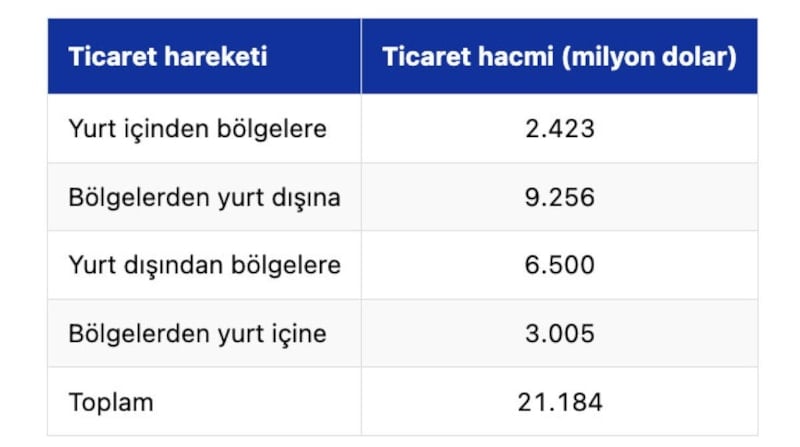Click the 'Bölgelerden yurt içine' row label
The width and height of the screenshot is (800, 447).
click(198, 333)
